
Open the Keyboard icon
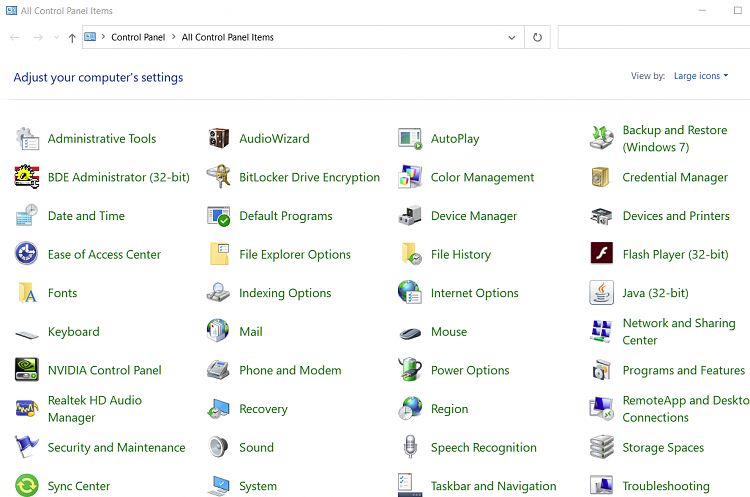(x=27, y=334)
